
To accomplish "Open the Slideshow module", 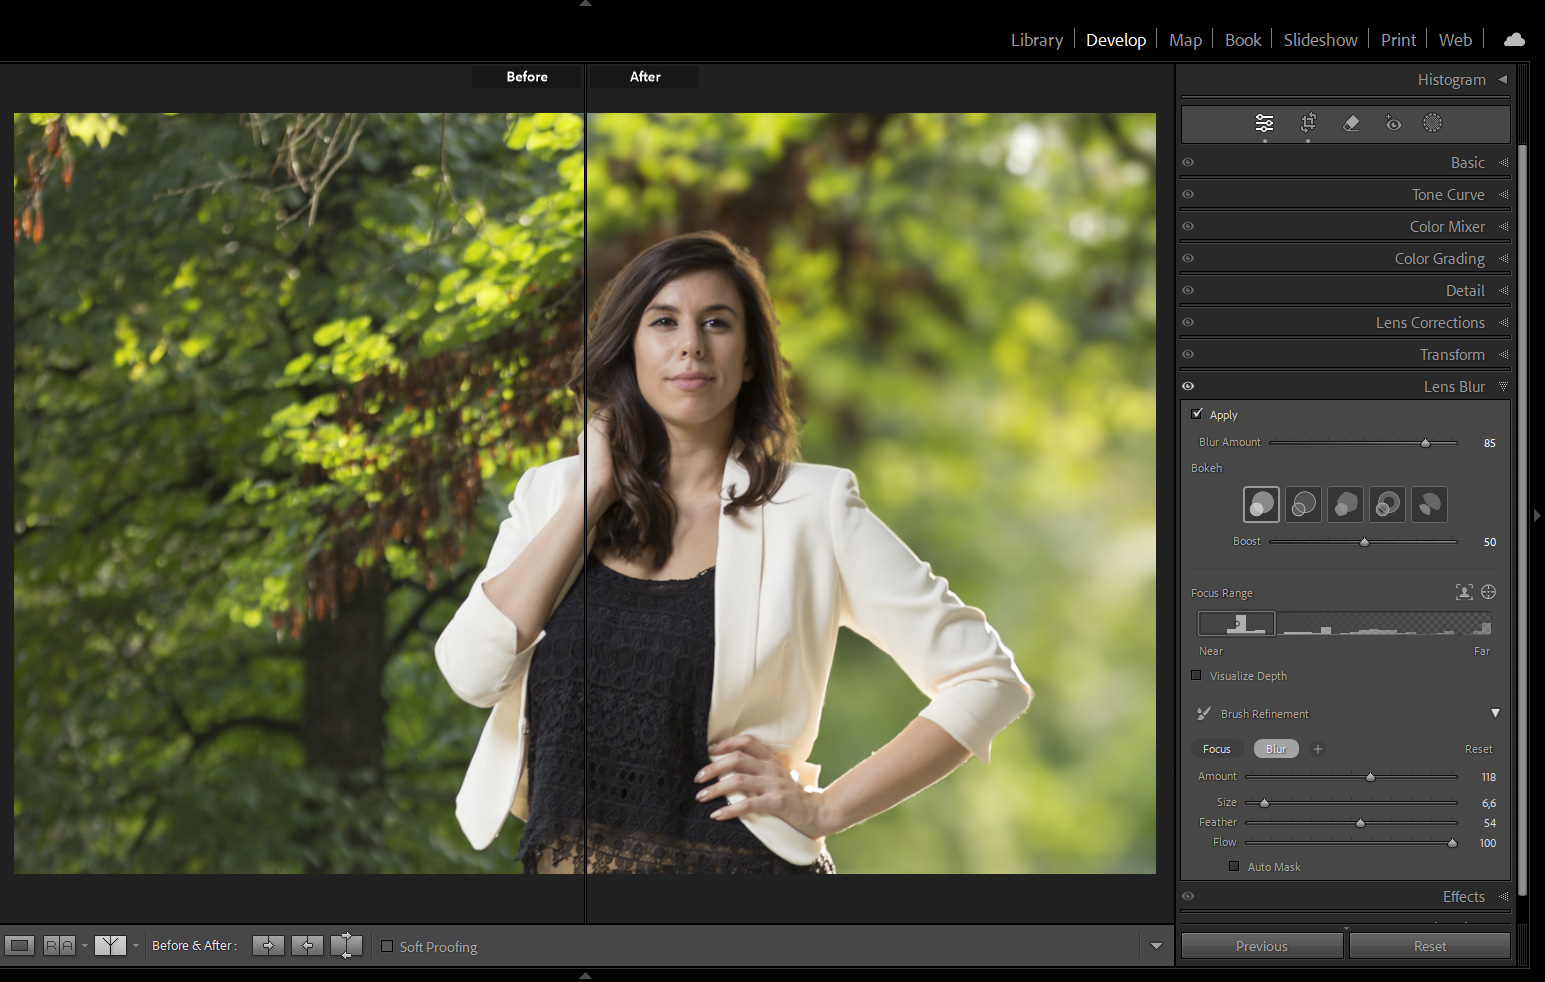I will tap(1320, 40).
